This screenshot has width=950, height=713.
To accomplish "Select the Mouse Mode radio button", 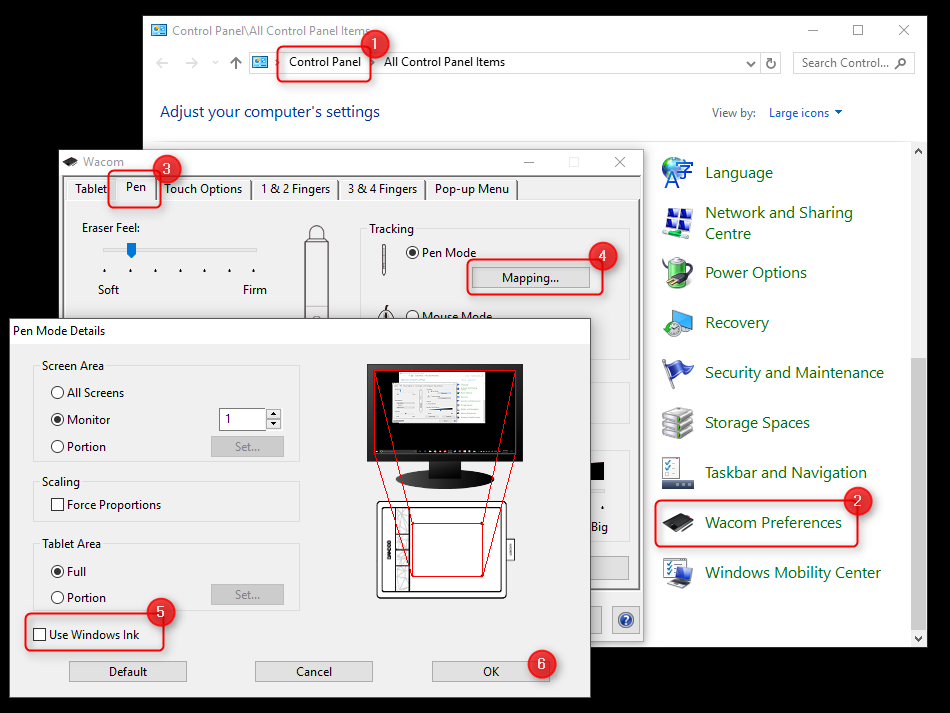I will coord(413,314).
